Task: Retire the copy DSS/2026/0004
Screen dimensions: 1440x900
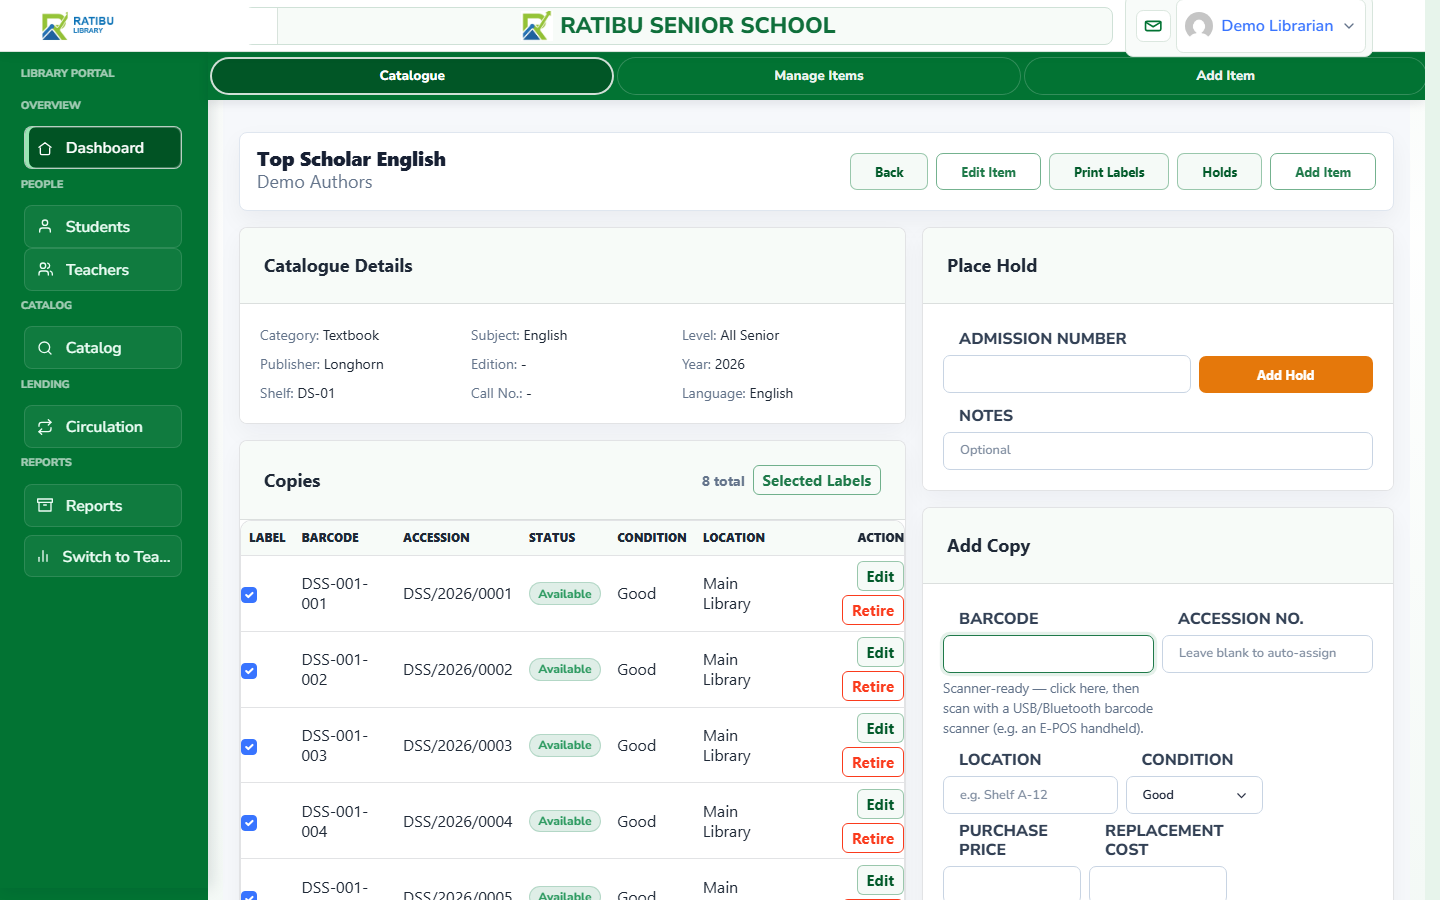Action: tap(873, 839)
